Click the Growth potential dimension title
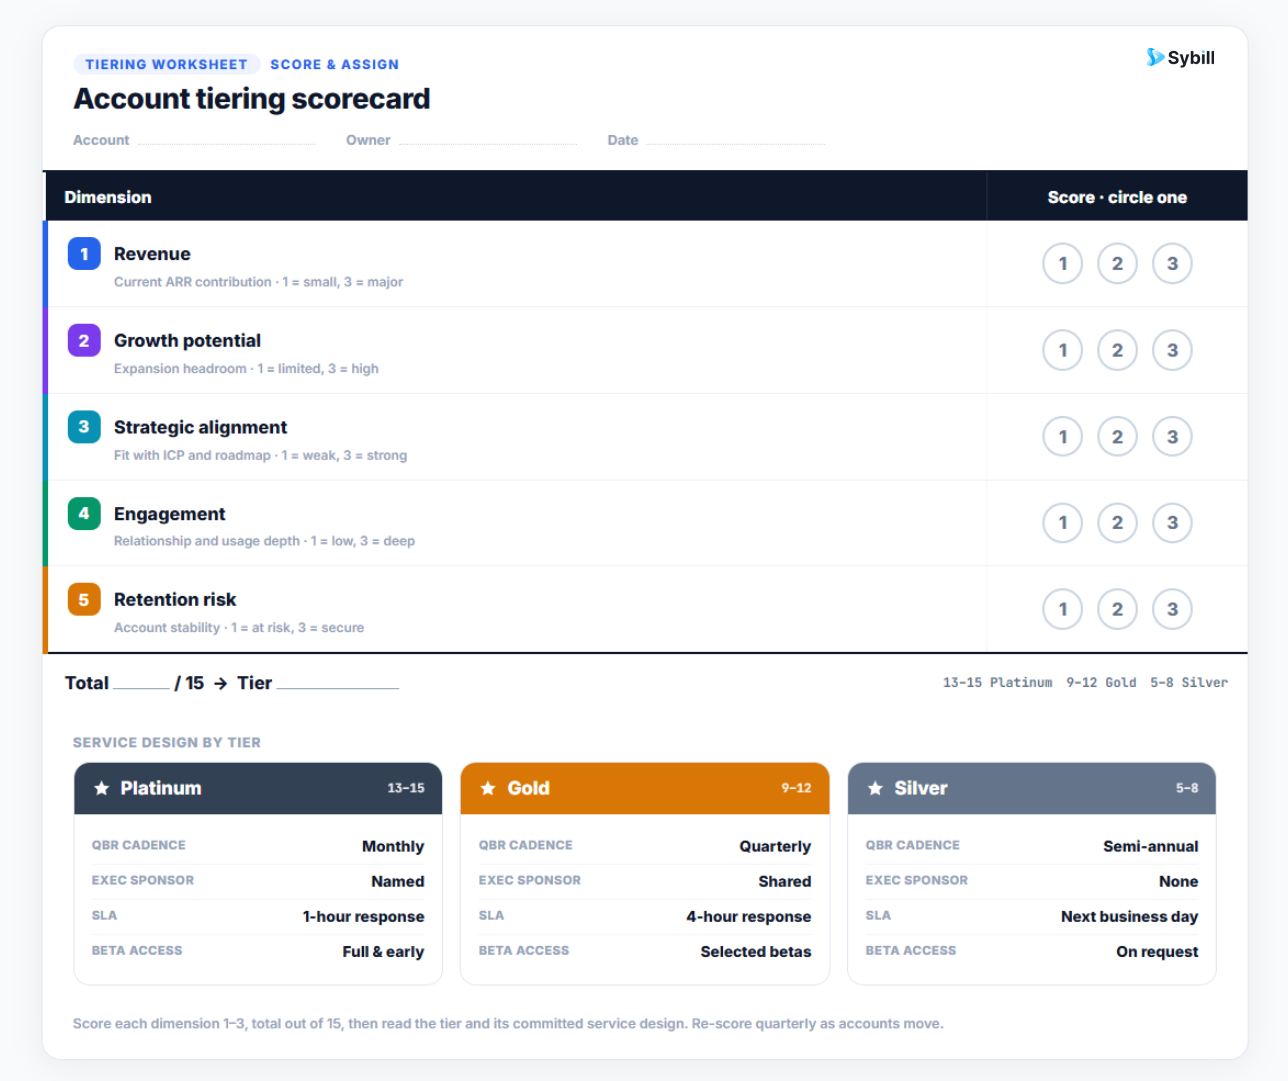This screenshot has height=1081, width=1288. [187, 341]
